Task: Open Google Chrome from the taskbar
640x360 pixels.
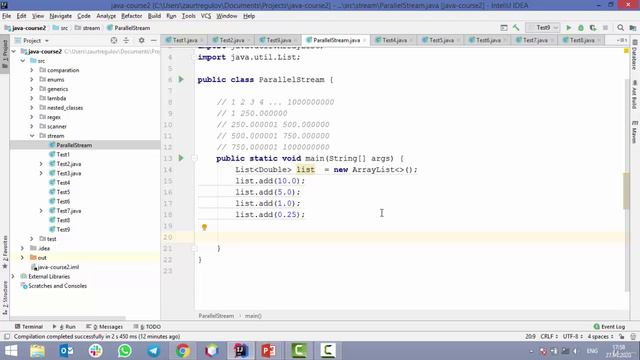Action: click(183, 351)
